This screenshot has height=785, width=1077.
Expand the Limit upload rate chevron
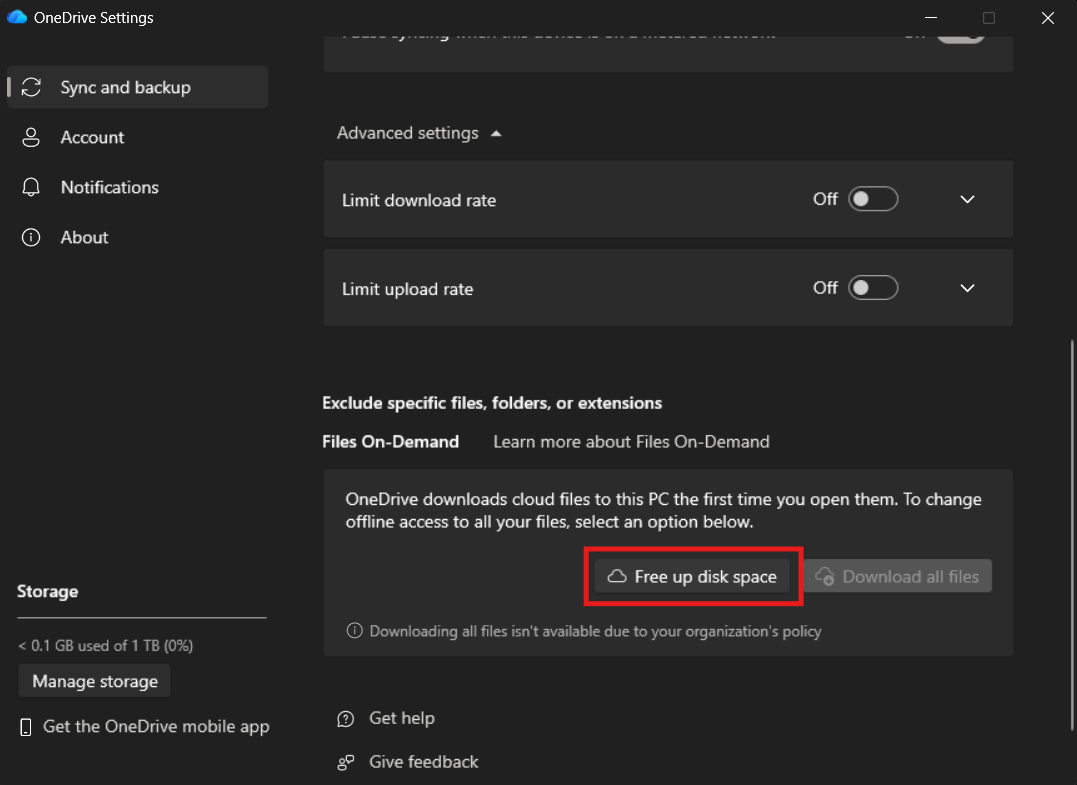[x=967, y=288]
